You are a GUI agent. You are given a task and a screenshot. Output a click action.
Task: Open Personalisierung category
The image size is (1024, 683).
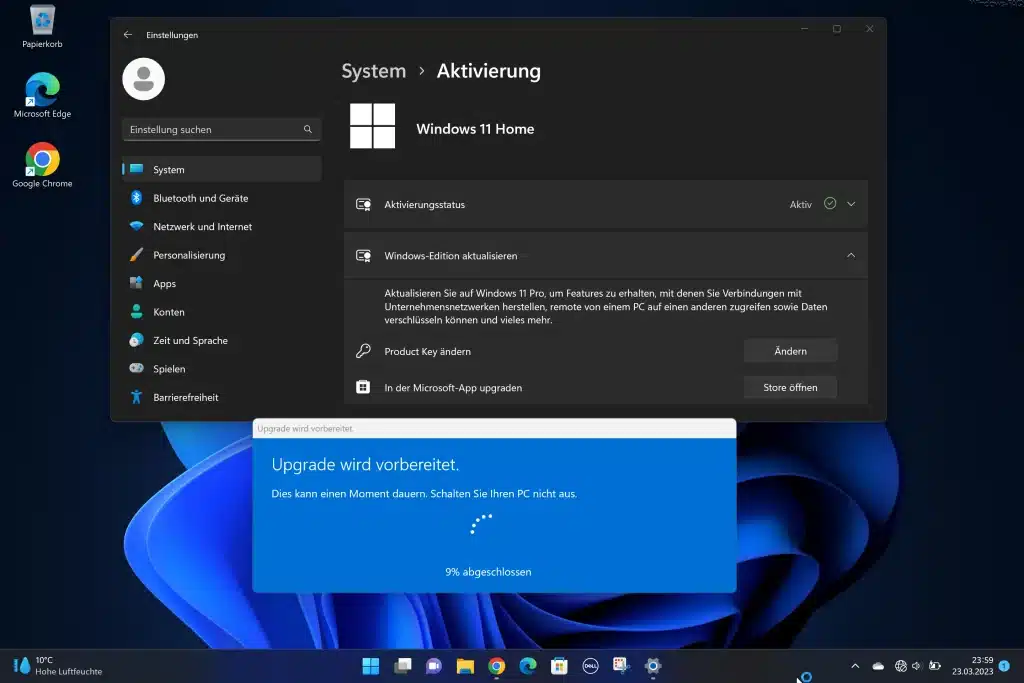[x=221, y=255]
